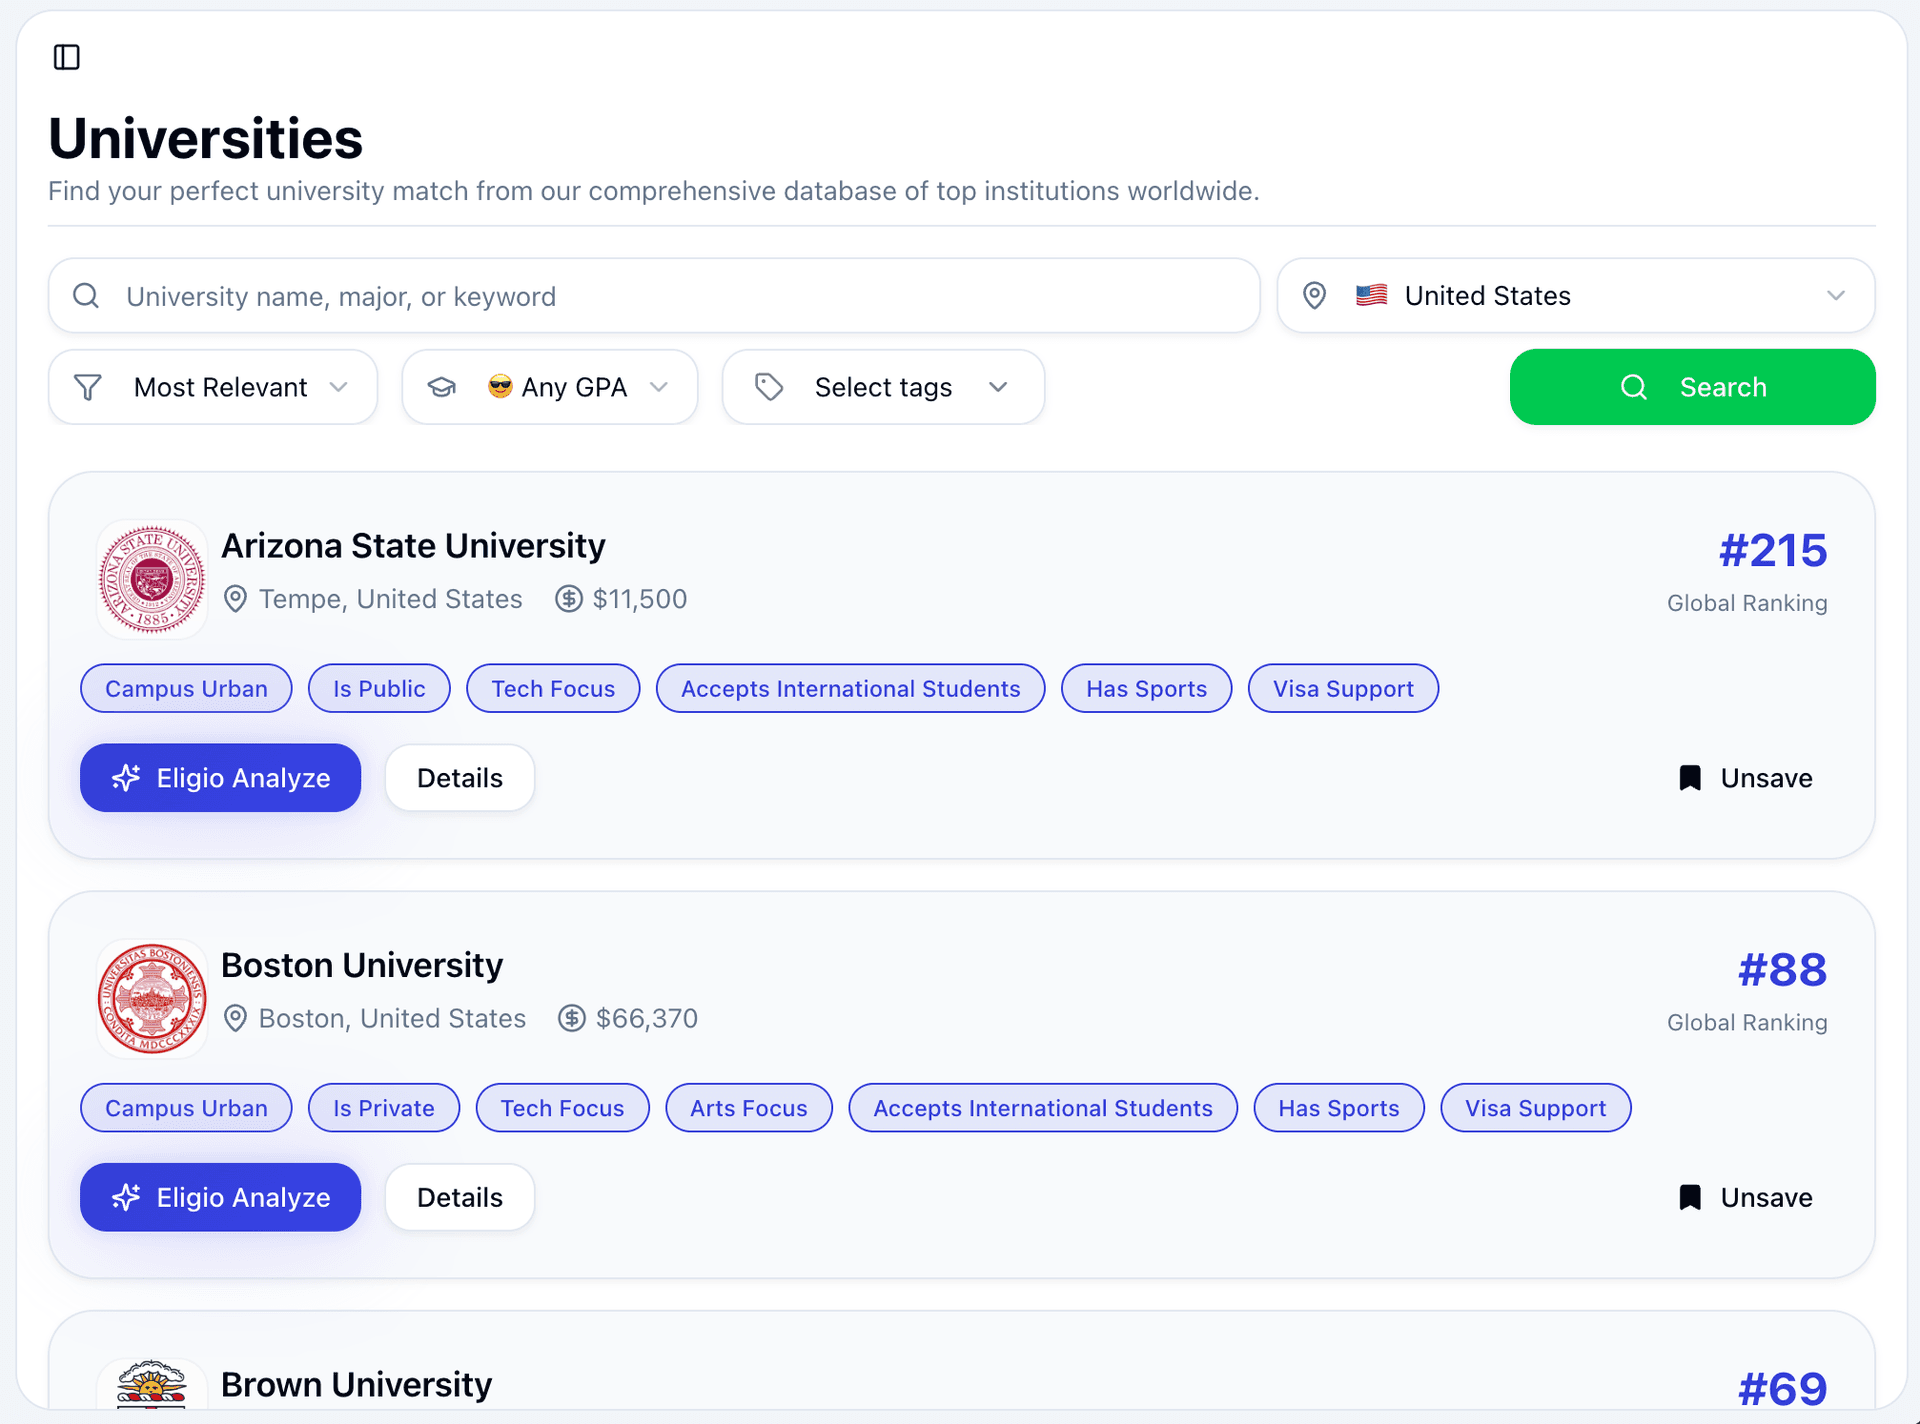Screen dimensions: 1920x1424
Task: Click the Campus Urban tag on Arizona State
Action: (186, 688)
